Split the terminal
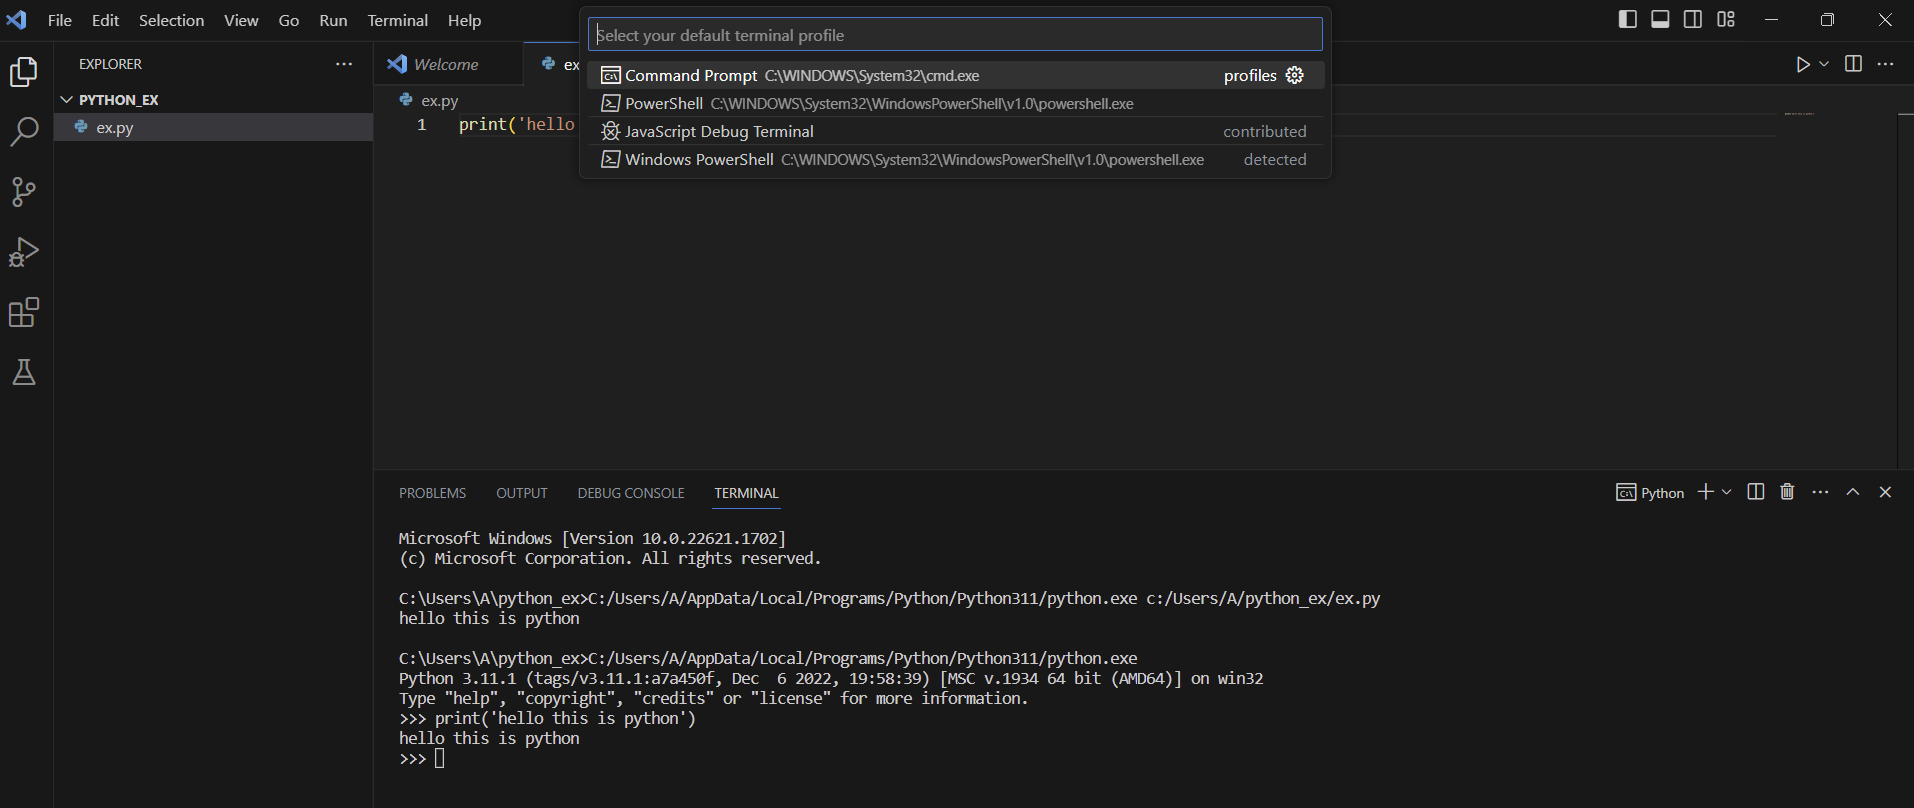 [x=1755, y=492]
